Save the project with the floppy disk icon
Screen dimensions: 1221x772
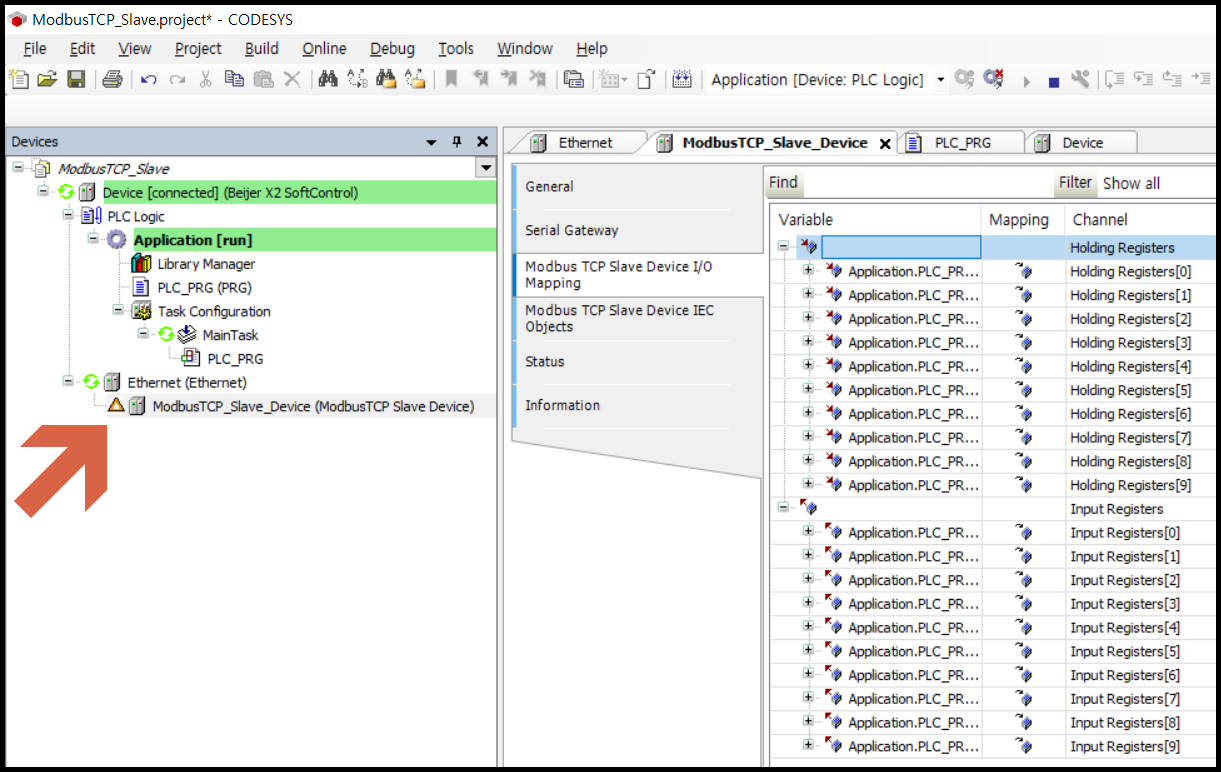76,79
